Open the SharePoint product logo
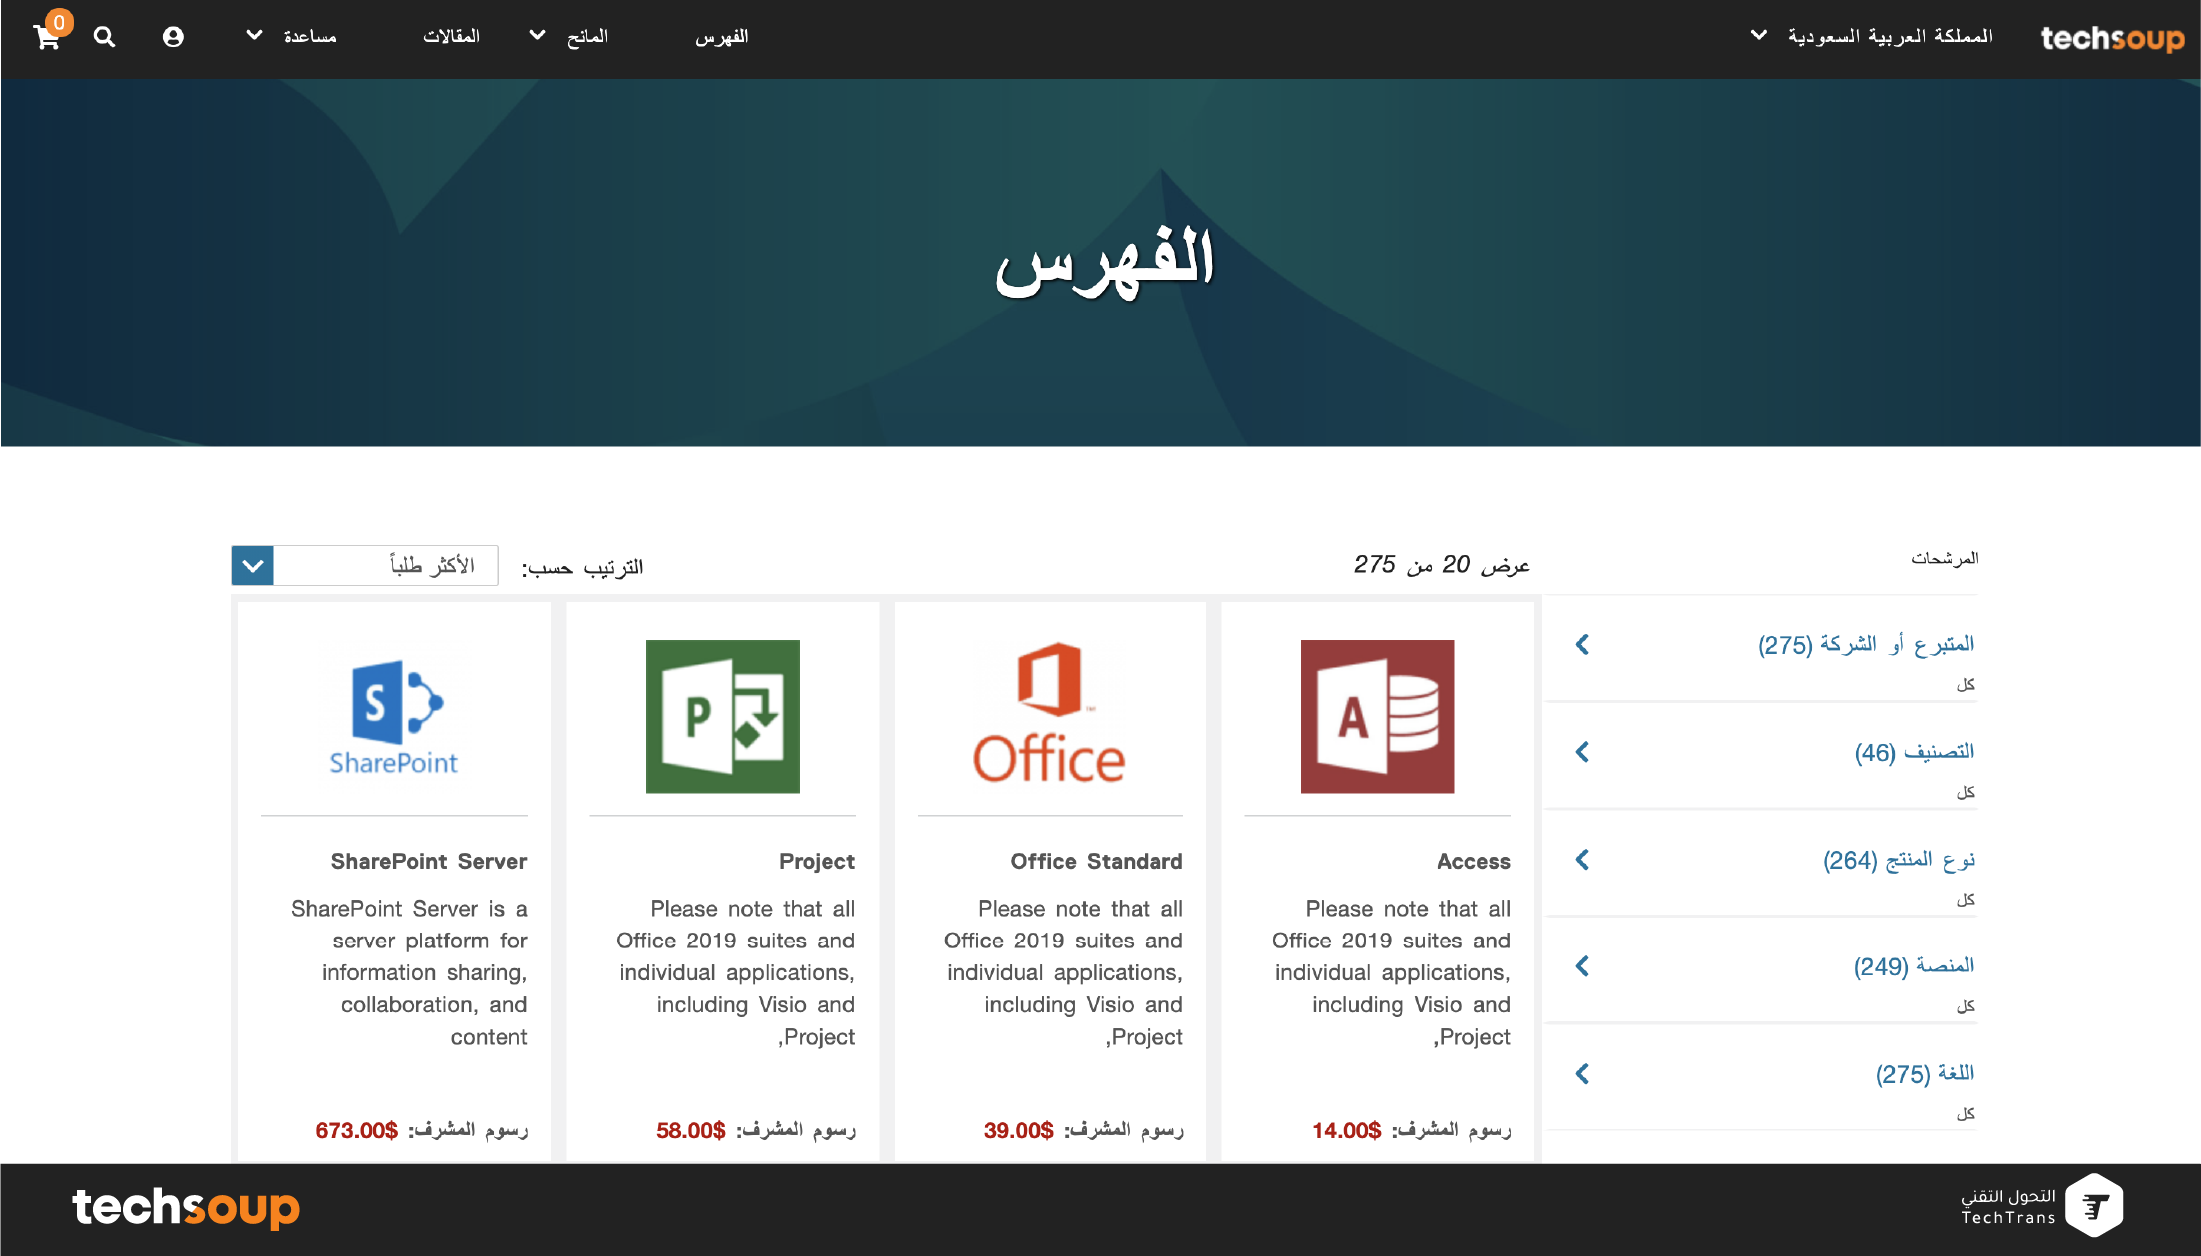Screen dimensions: 2201x1256 (x=394, y=717)
